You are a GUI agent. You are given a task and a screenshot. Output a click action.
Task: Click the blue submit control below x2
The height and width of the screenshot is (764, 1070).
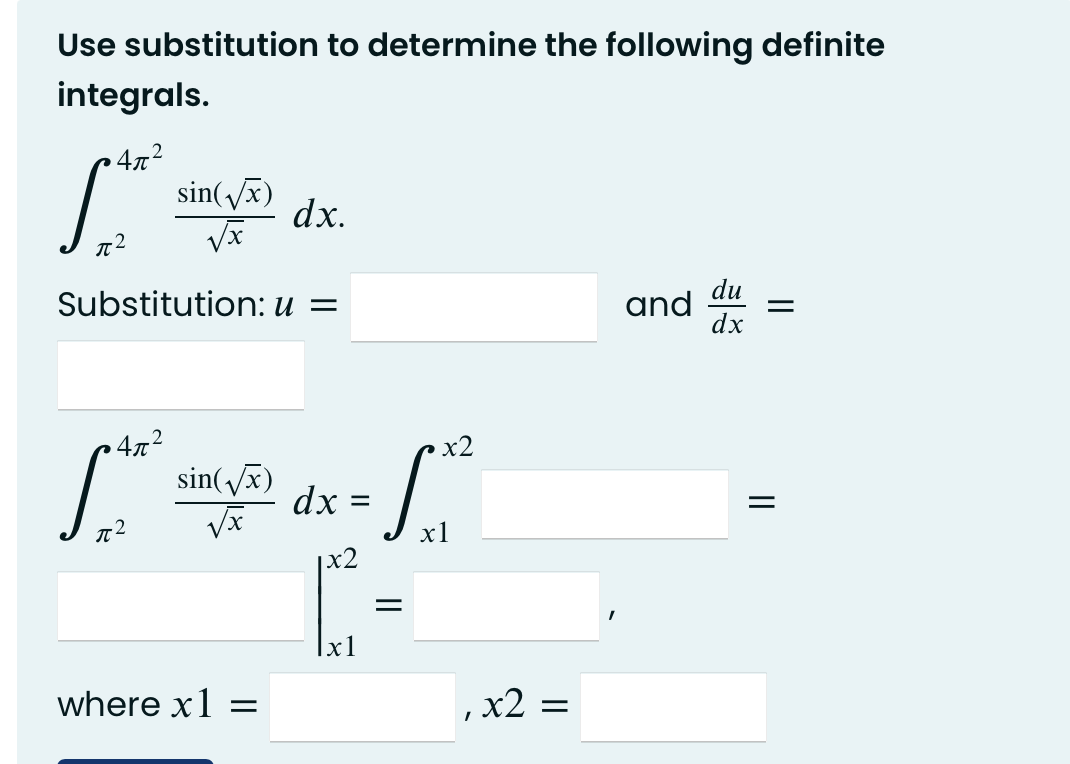tap(135, 760)
